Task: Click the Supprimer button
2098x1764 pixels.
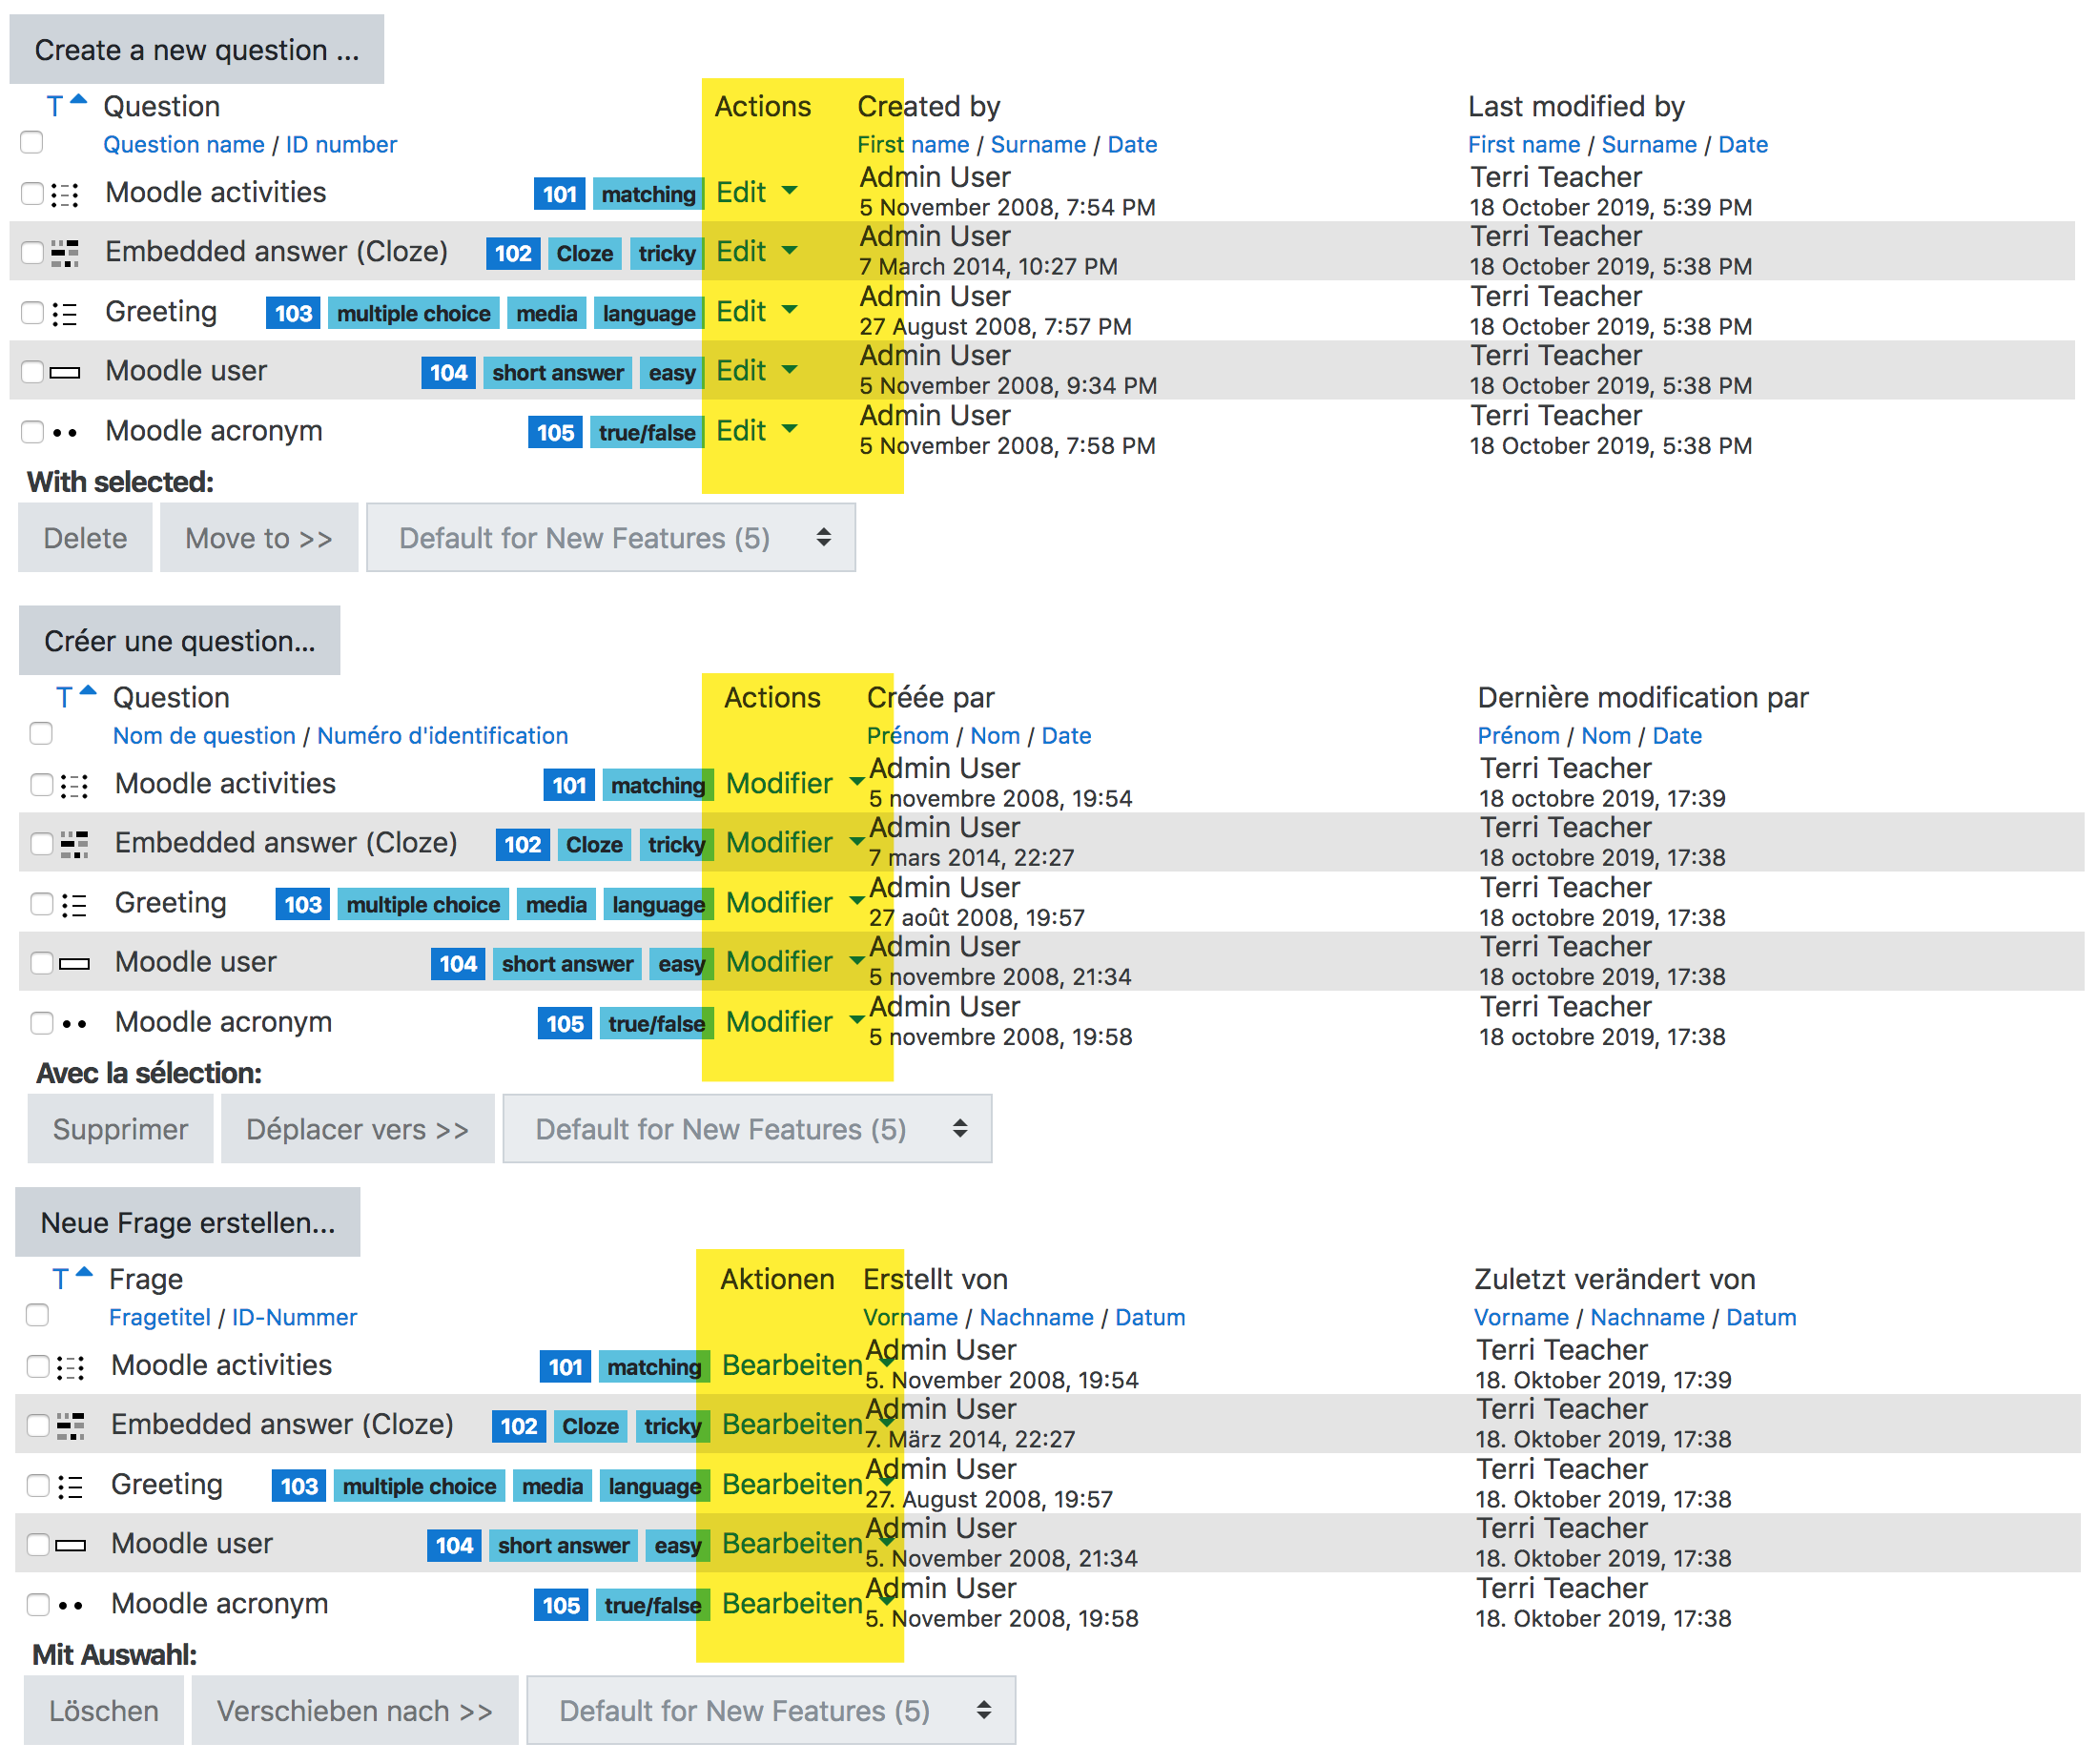Action: click(120, 1129)
